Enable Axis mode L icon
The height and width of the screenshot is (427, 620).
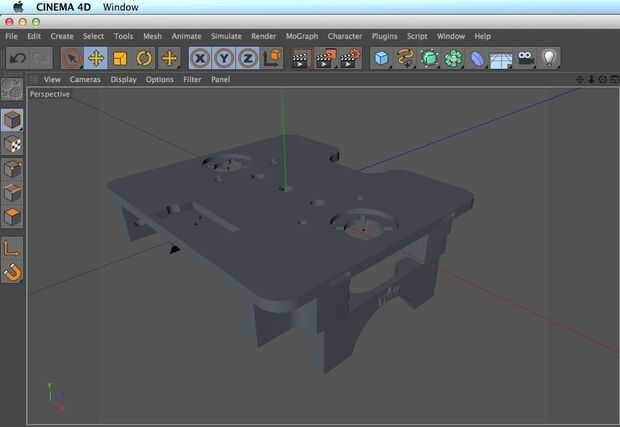pos(12,248)
